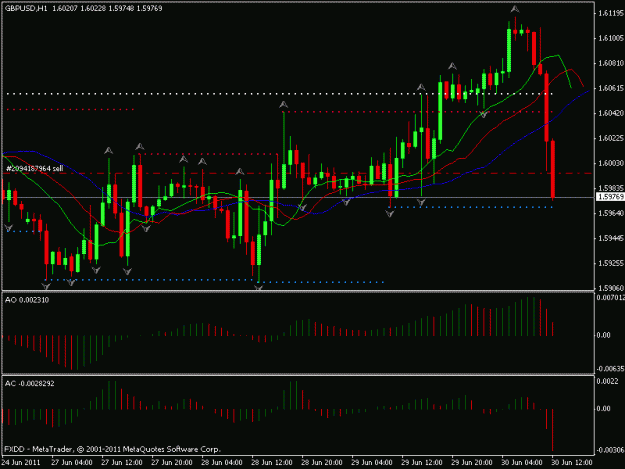Select the #2094187964 sell order label
Viewport: 625px width, 469px height.
coord(35,169)
